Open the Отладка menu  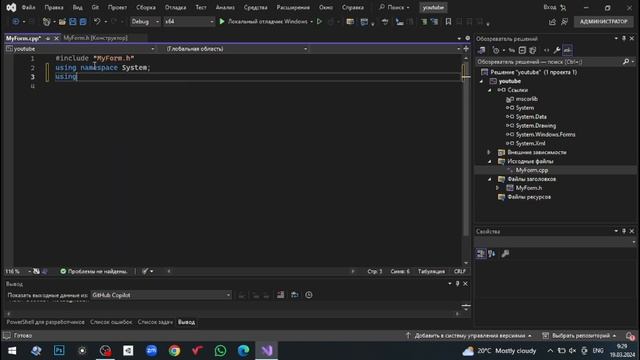(176, 7)
